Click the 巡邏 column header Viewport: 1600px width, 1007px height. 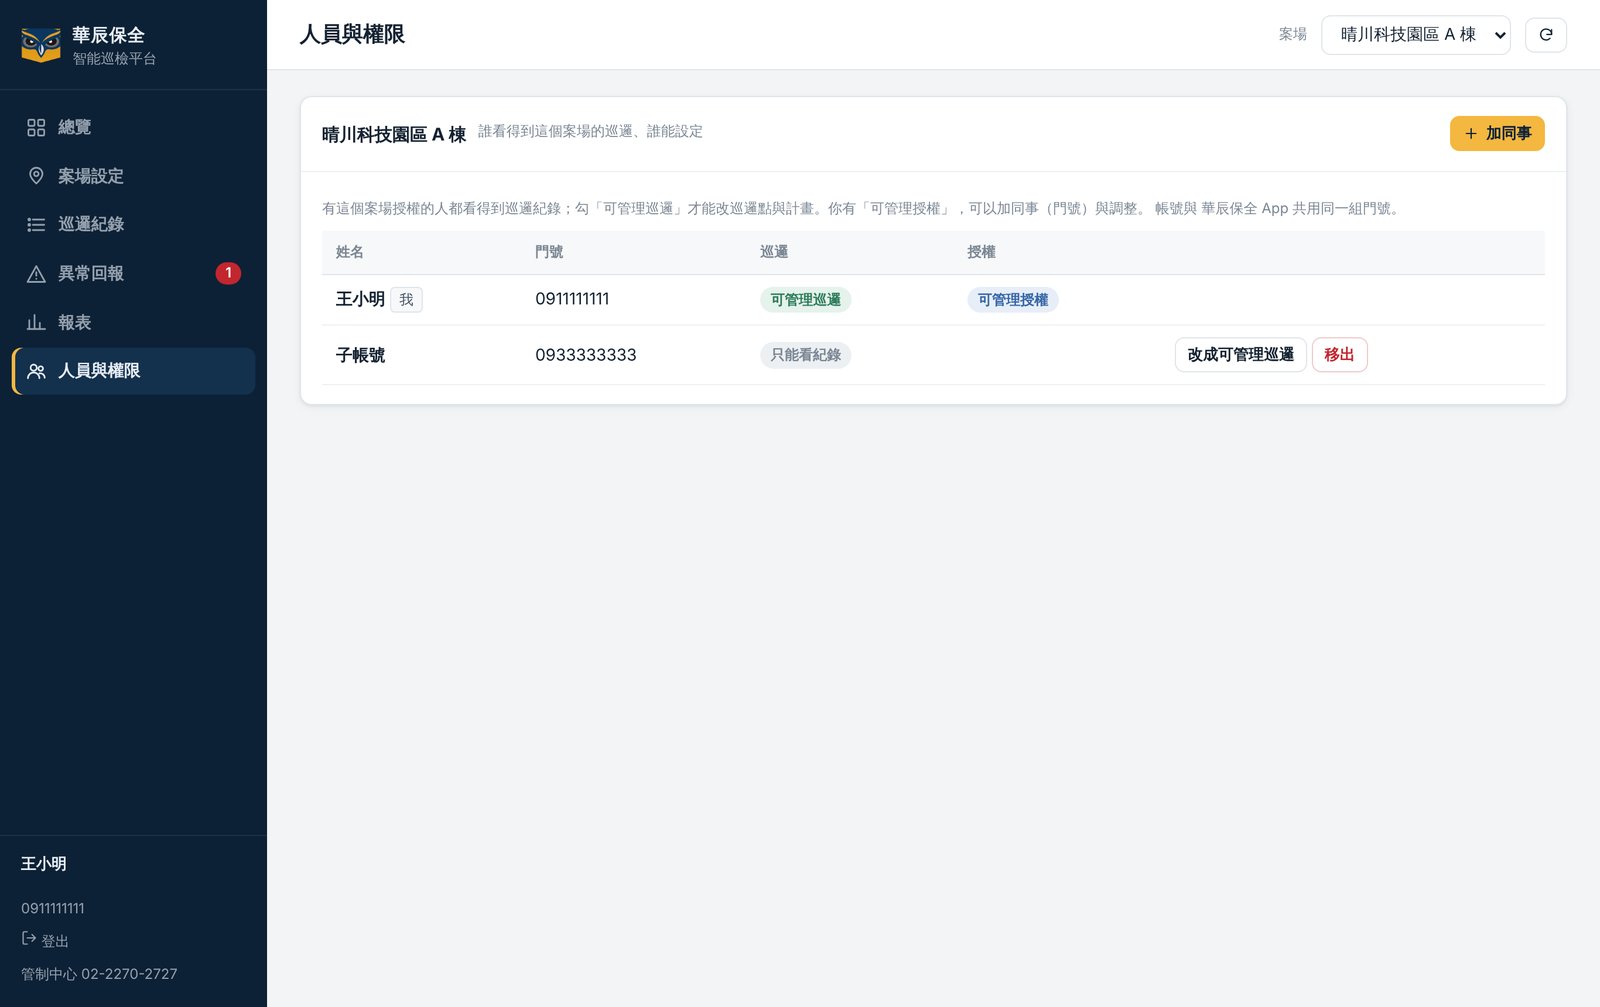[x=774, y=252]
